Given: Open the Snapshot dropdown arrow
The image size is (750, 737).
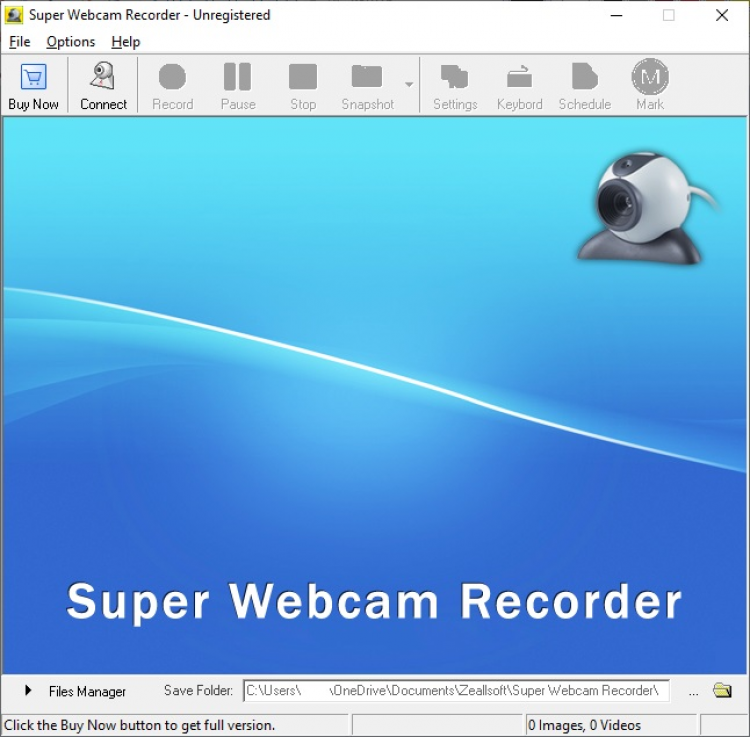Looking at the screenshot, I should pos(409,85).
